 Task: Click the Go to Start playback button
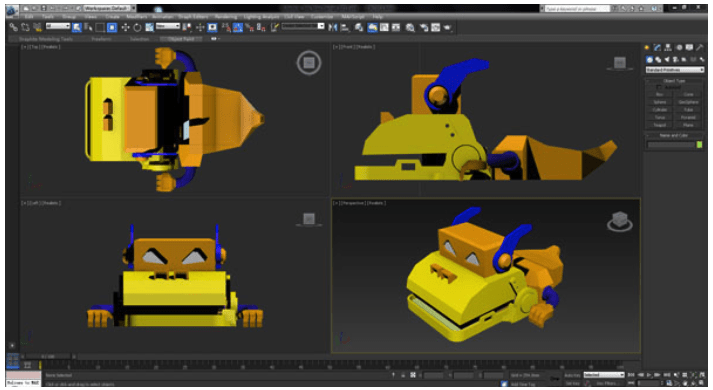[x=631, y=375]
